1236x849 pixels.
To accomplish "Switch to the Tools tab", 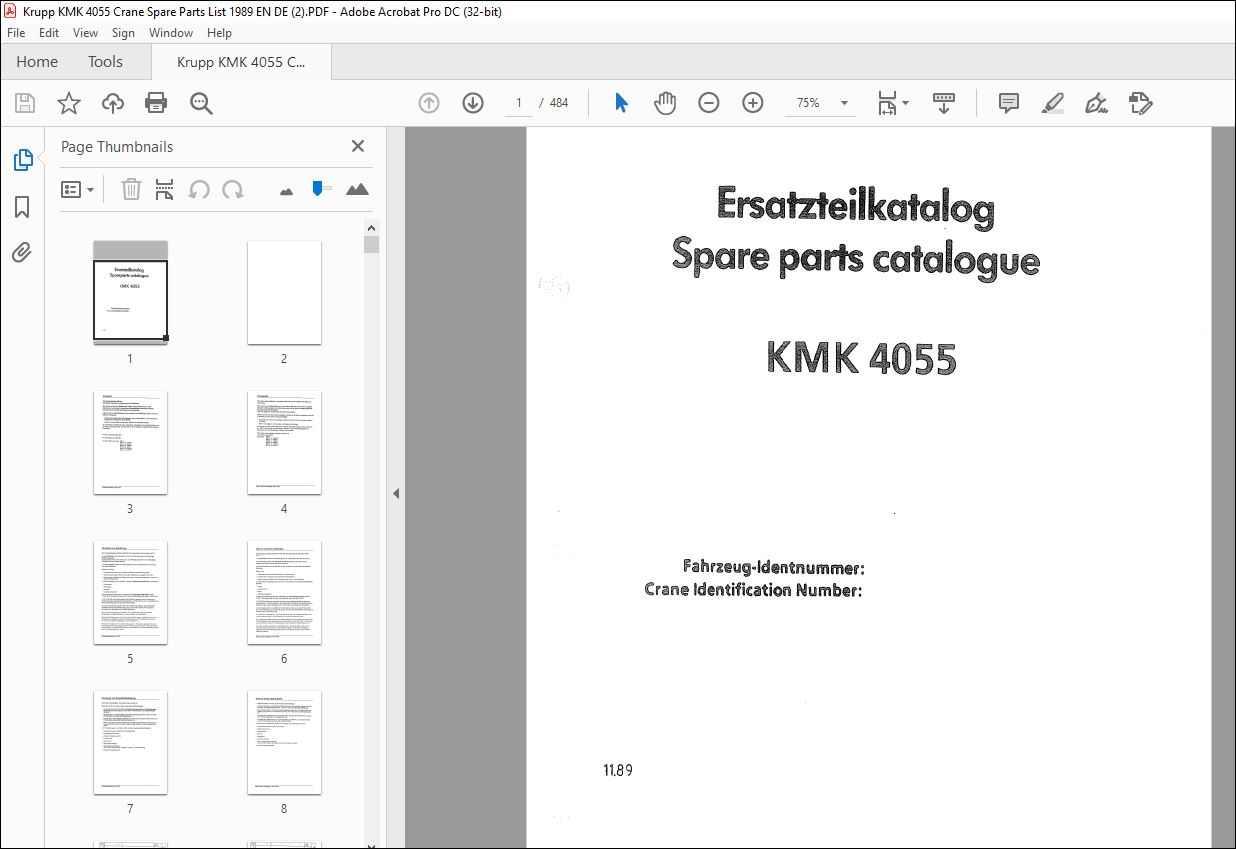I will [x=105, y=62].
